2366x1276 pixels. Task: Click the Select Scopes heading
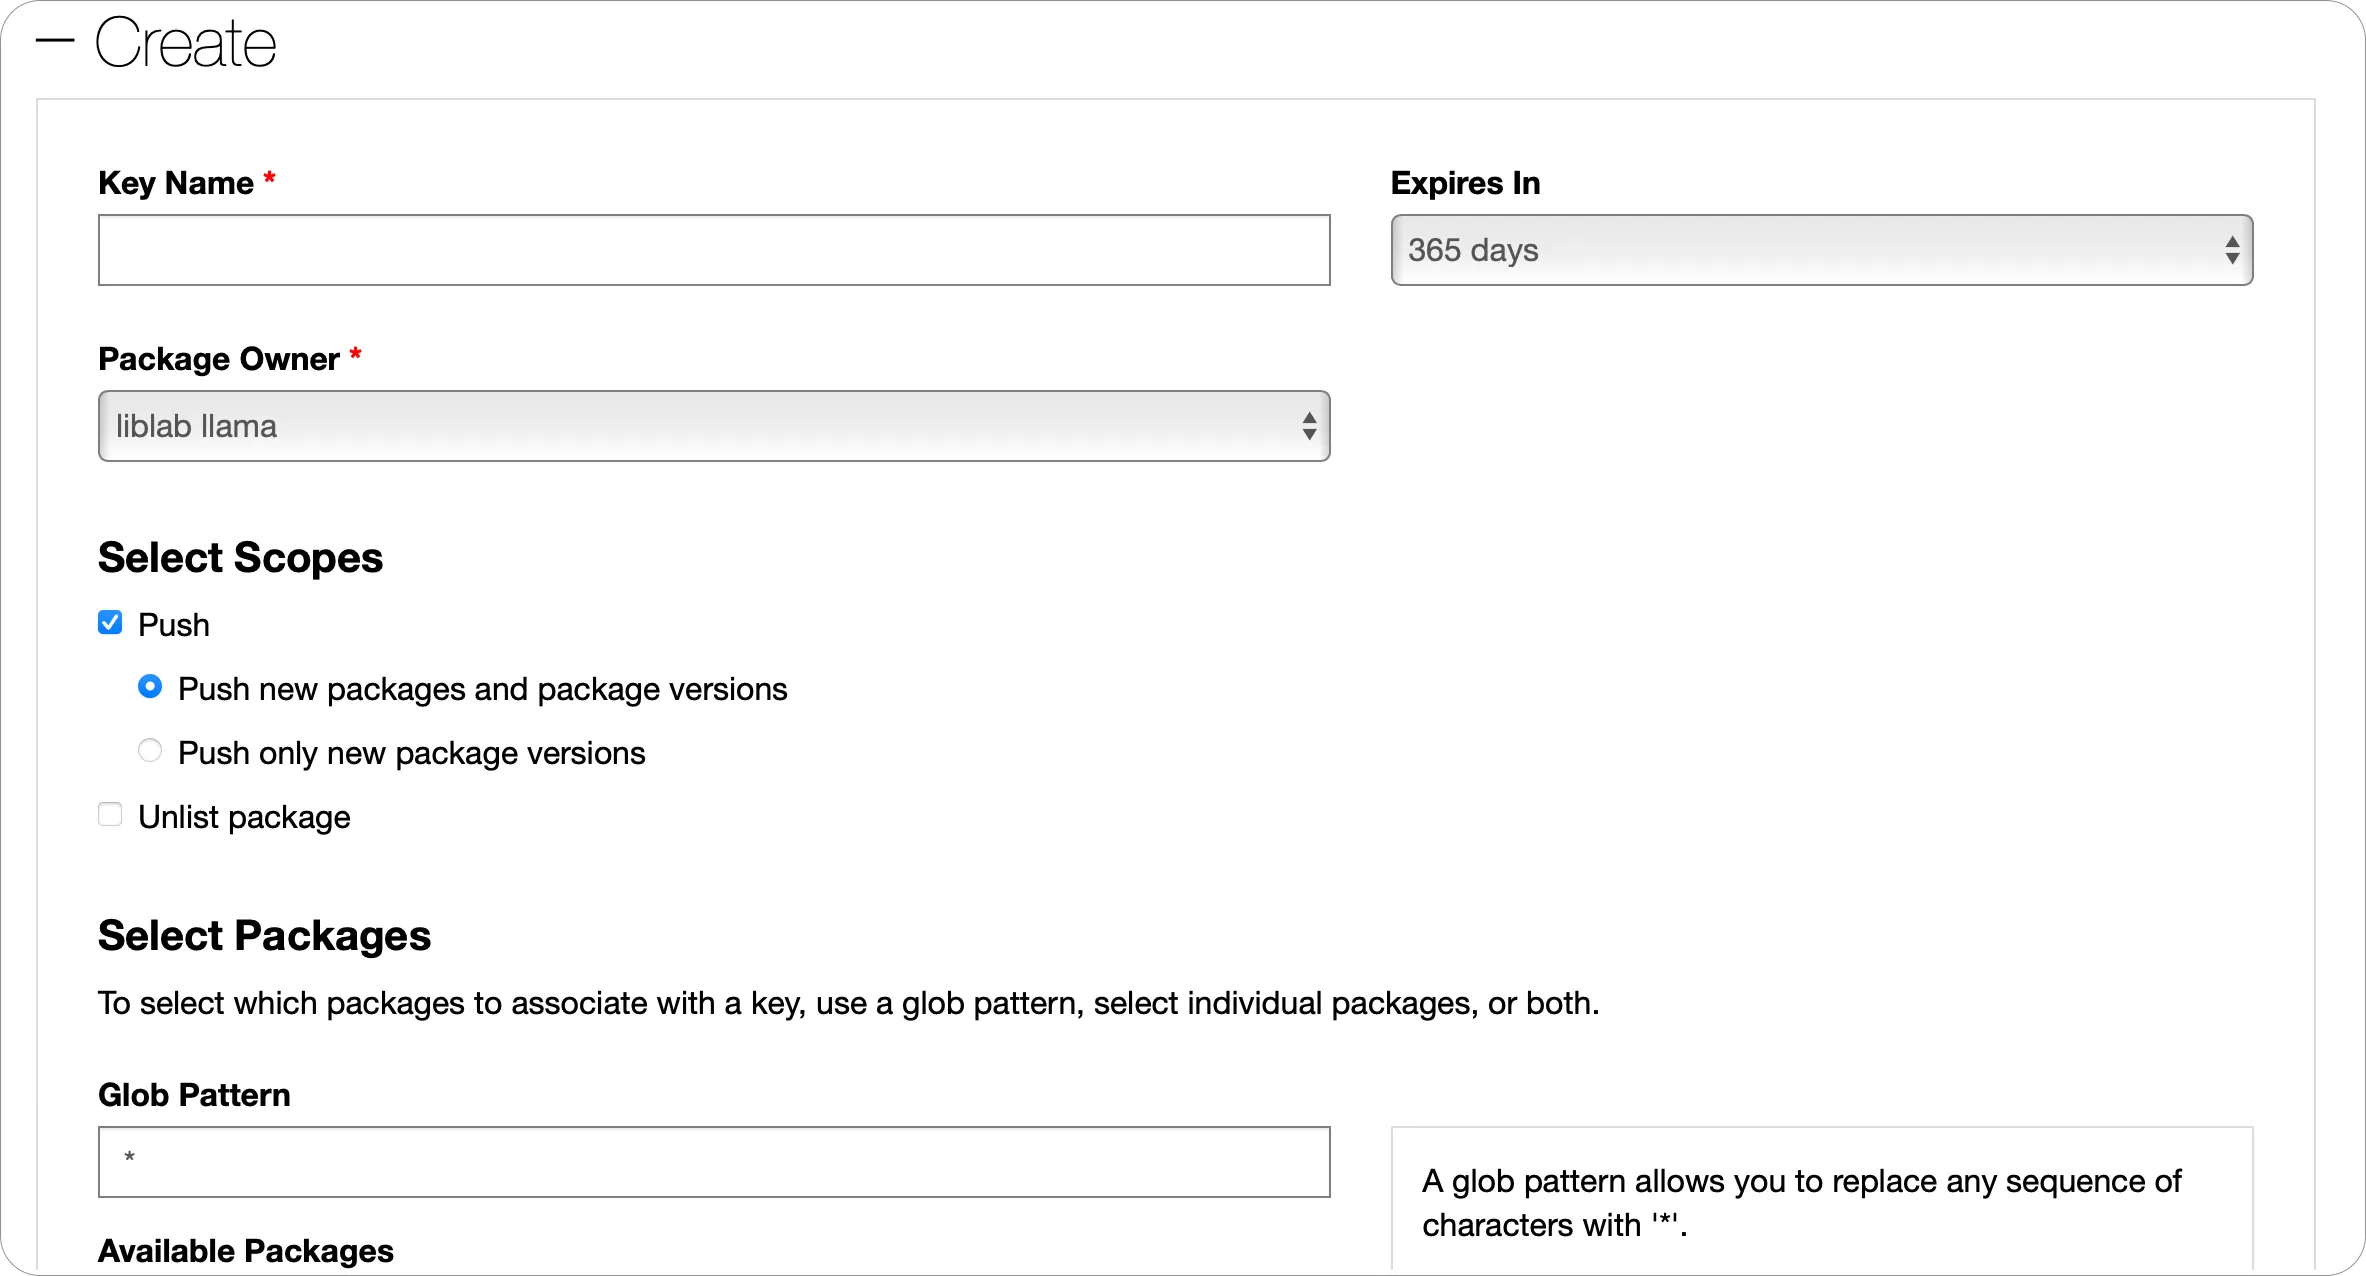coord(240,557)
